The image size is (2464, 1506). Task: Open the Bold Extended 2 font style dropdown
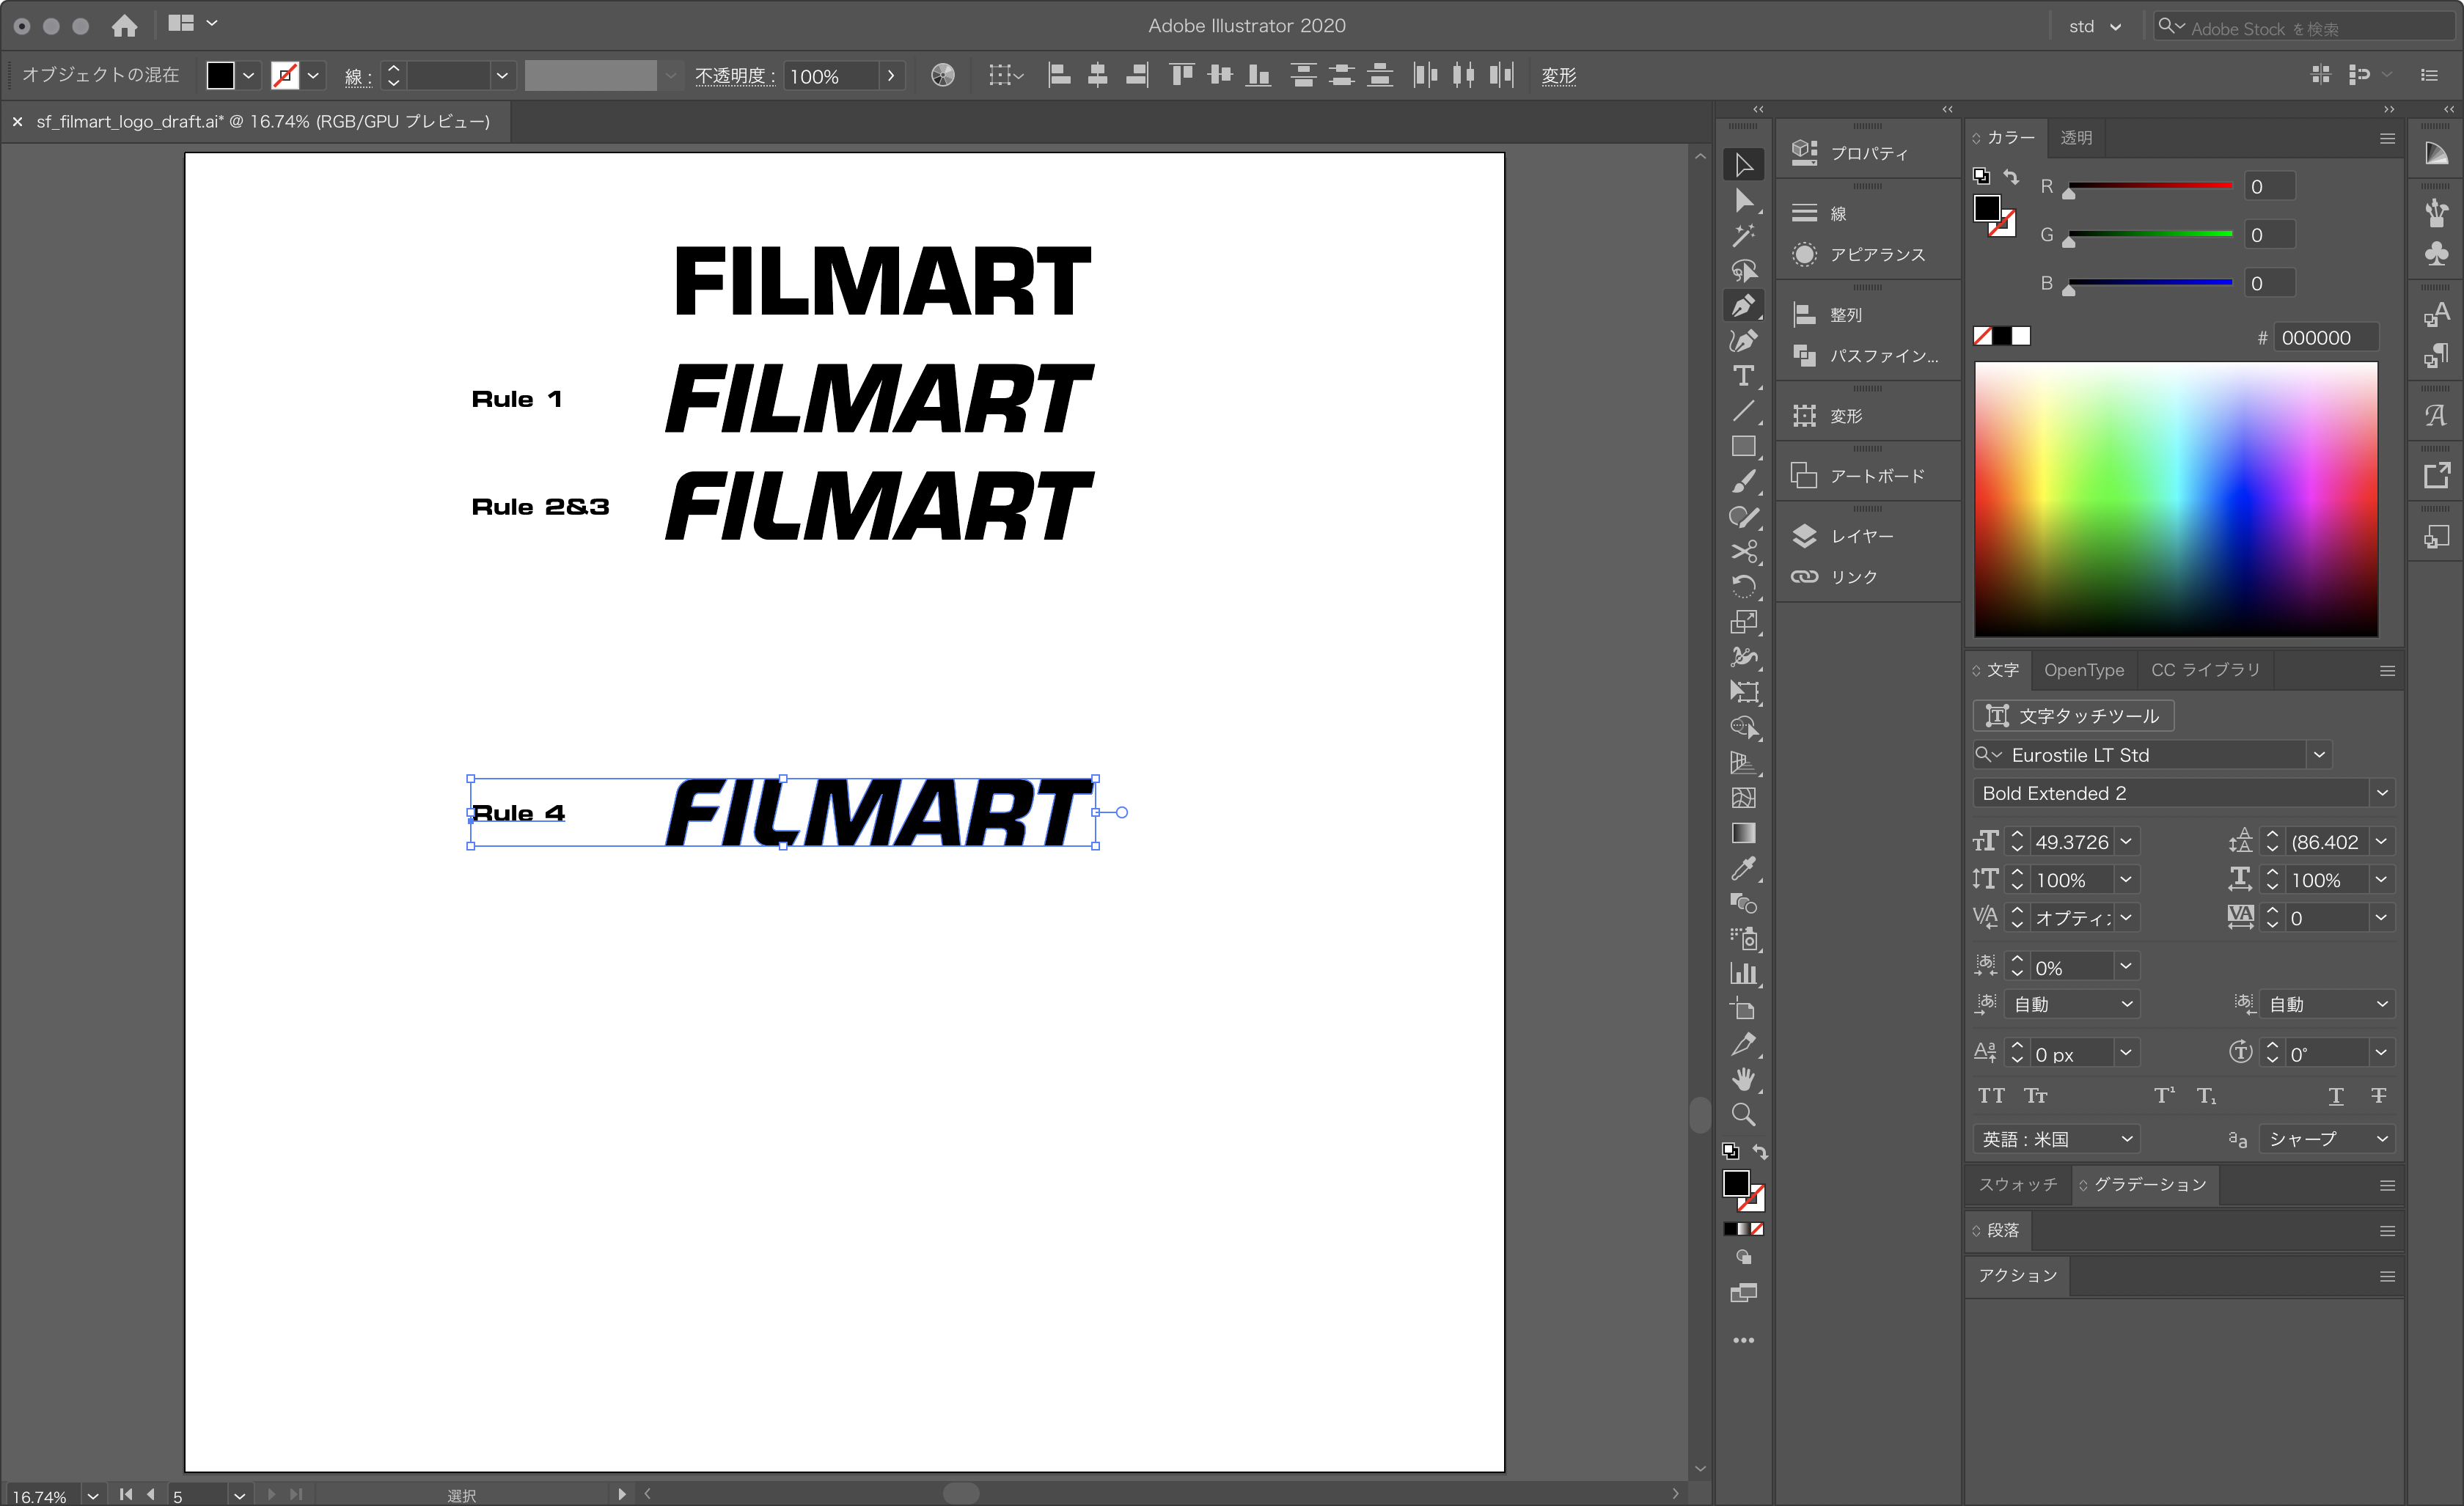pyautogui.click(x=2382, y=793)
